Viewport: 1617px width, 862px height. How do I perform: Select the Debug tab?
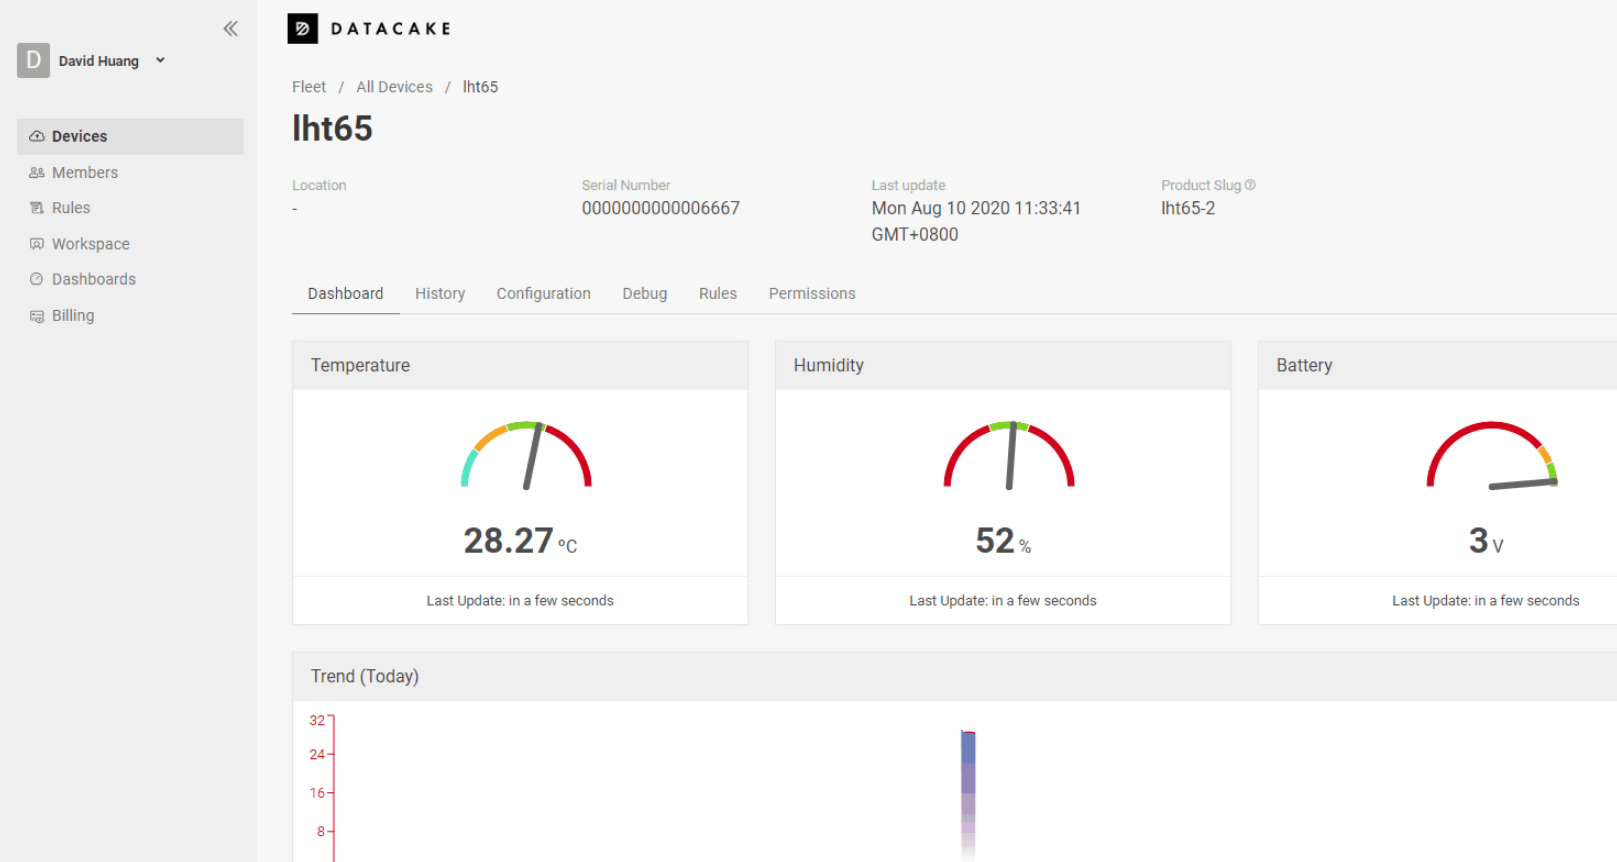click(x=645, y=293)
